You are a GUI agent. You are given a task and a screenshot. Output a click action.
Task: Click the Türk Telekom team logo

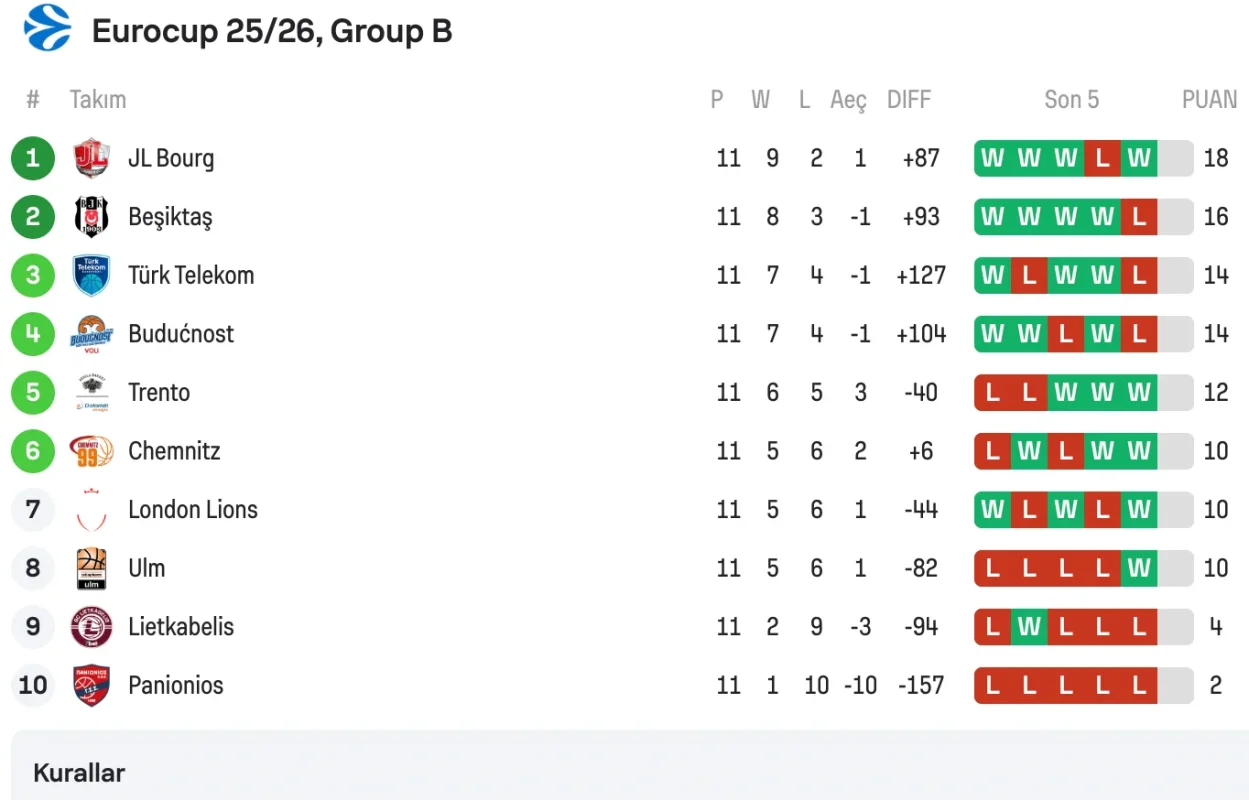(91, 275)
